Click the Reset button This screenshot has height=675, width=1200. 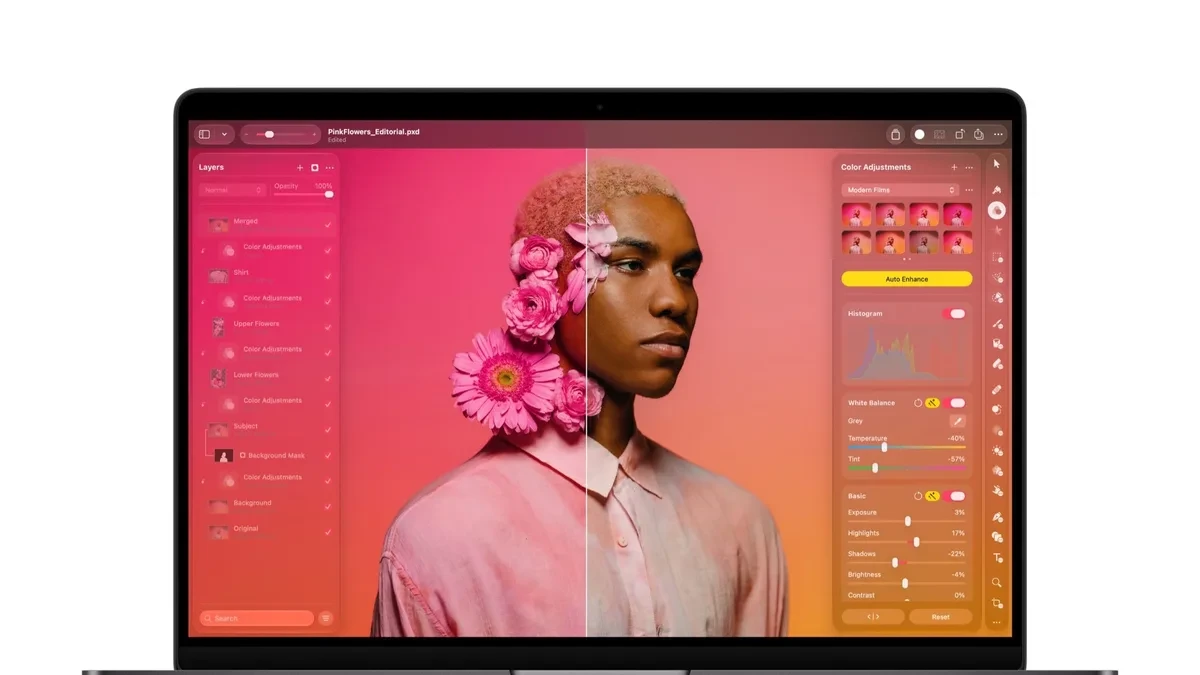(940, 617)
